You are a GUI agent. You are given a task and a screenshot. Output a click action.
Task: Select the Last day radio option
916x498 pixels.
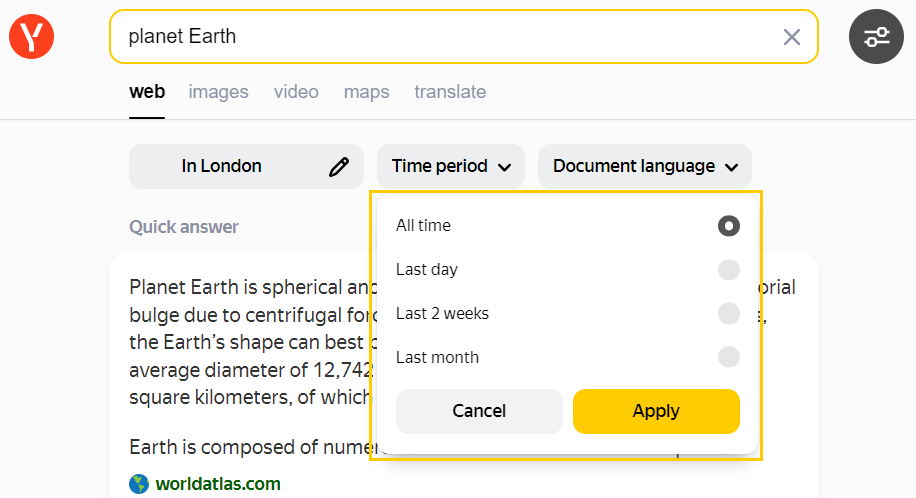point(728,270)
